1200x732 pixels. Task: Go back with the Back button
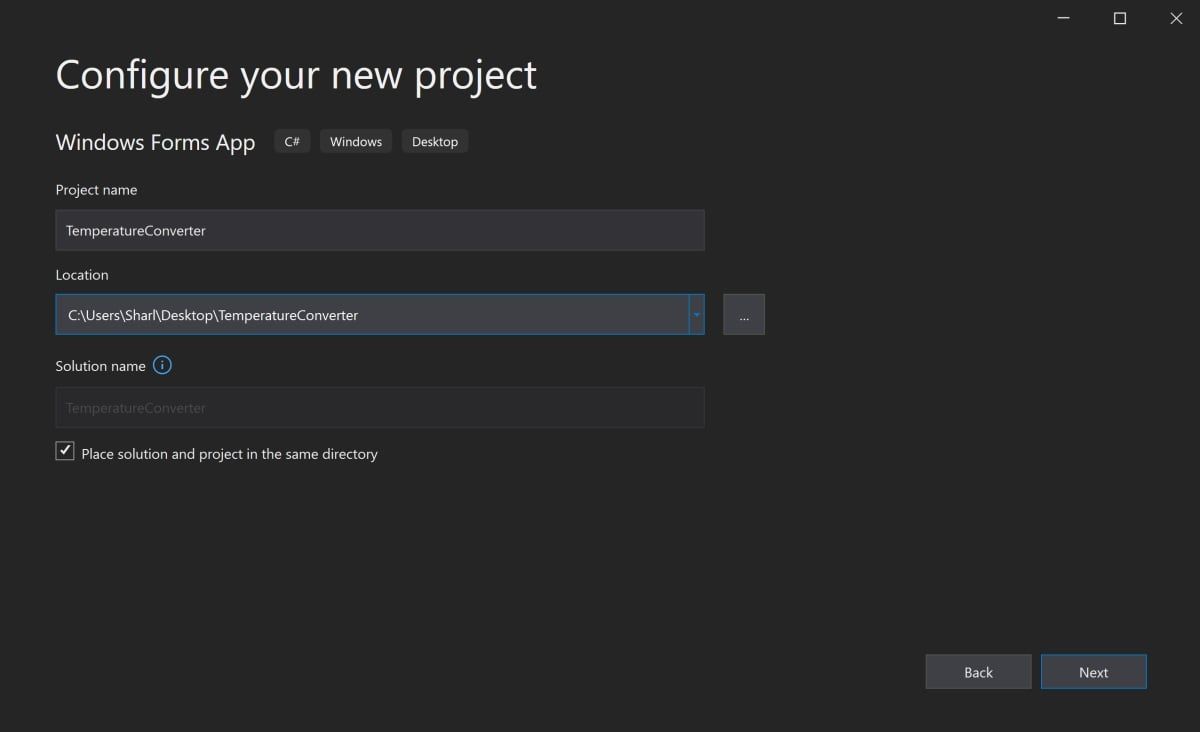coord(978,672)
